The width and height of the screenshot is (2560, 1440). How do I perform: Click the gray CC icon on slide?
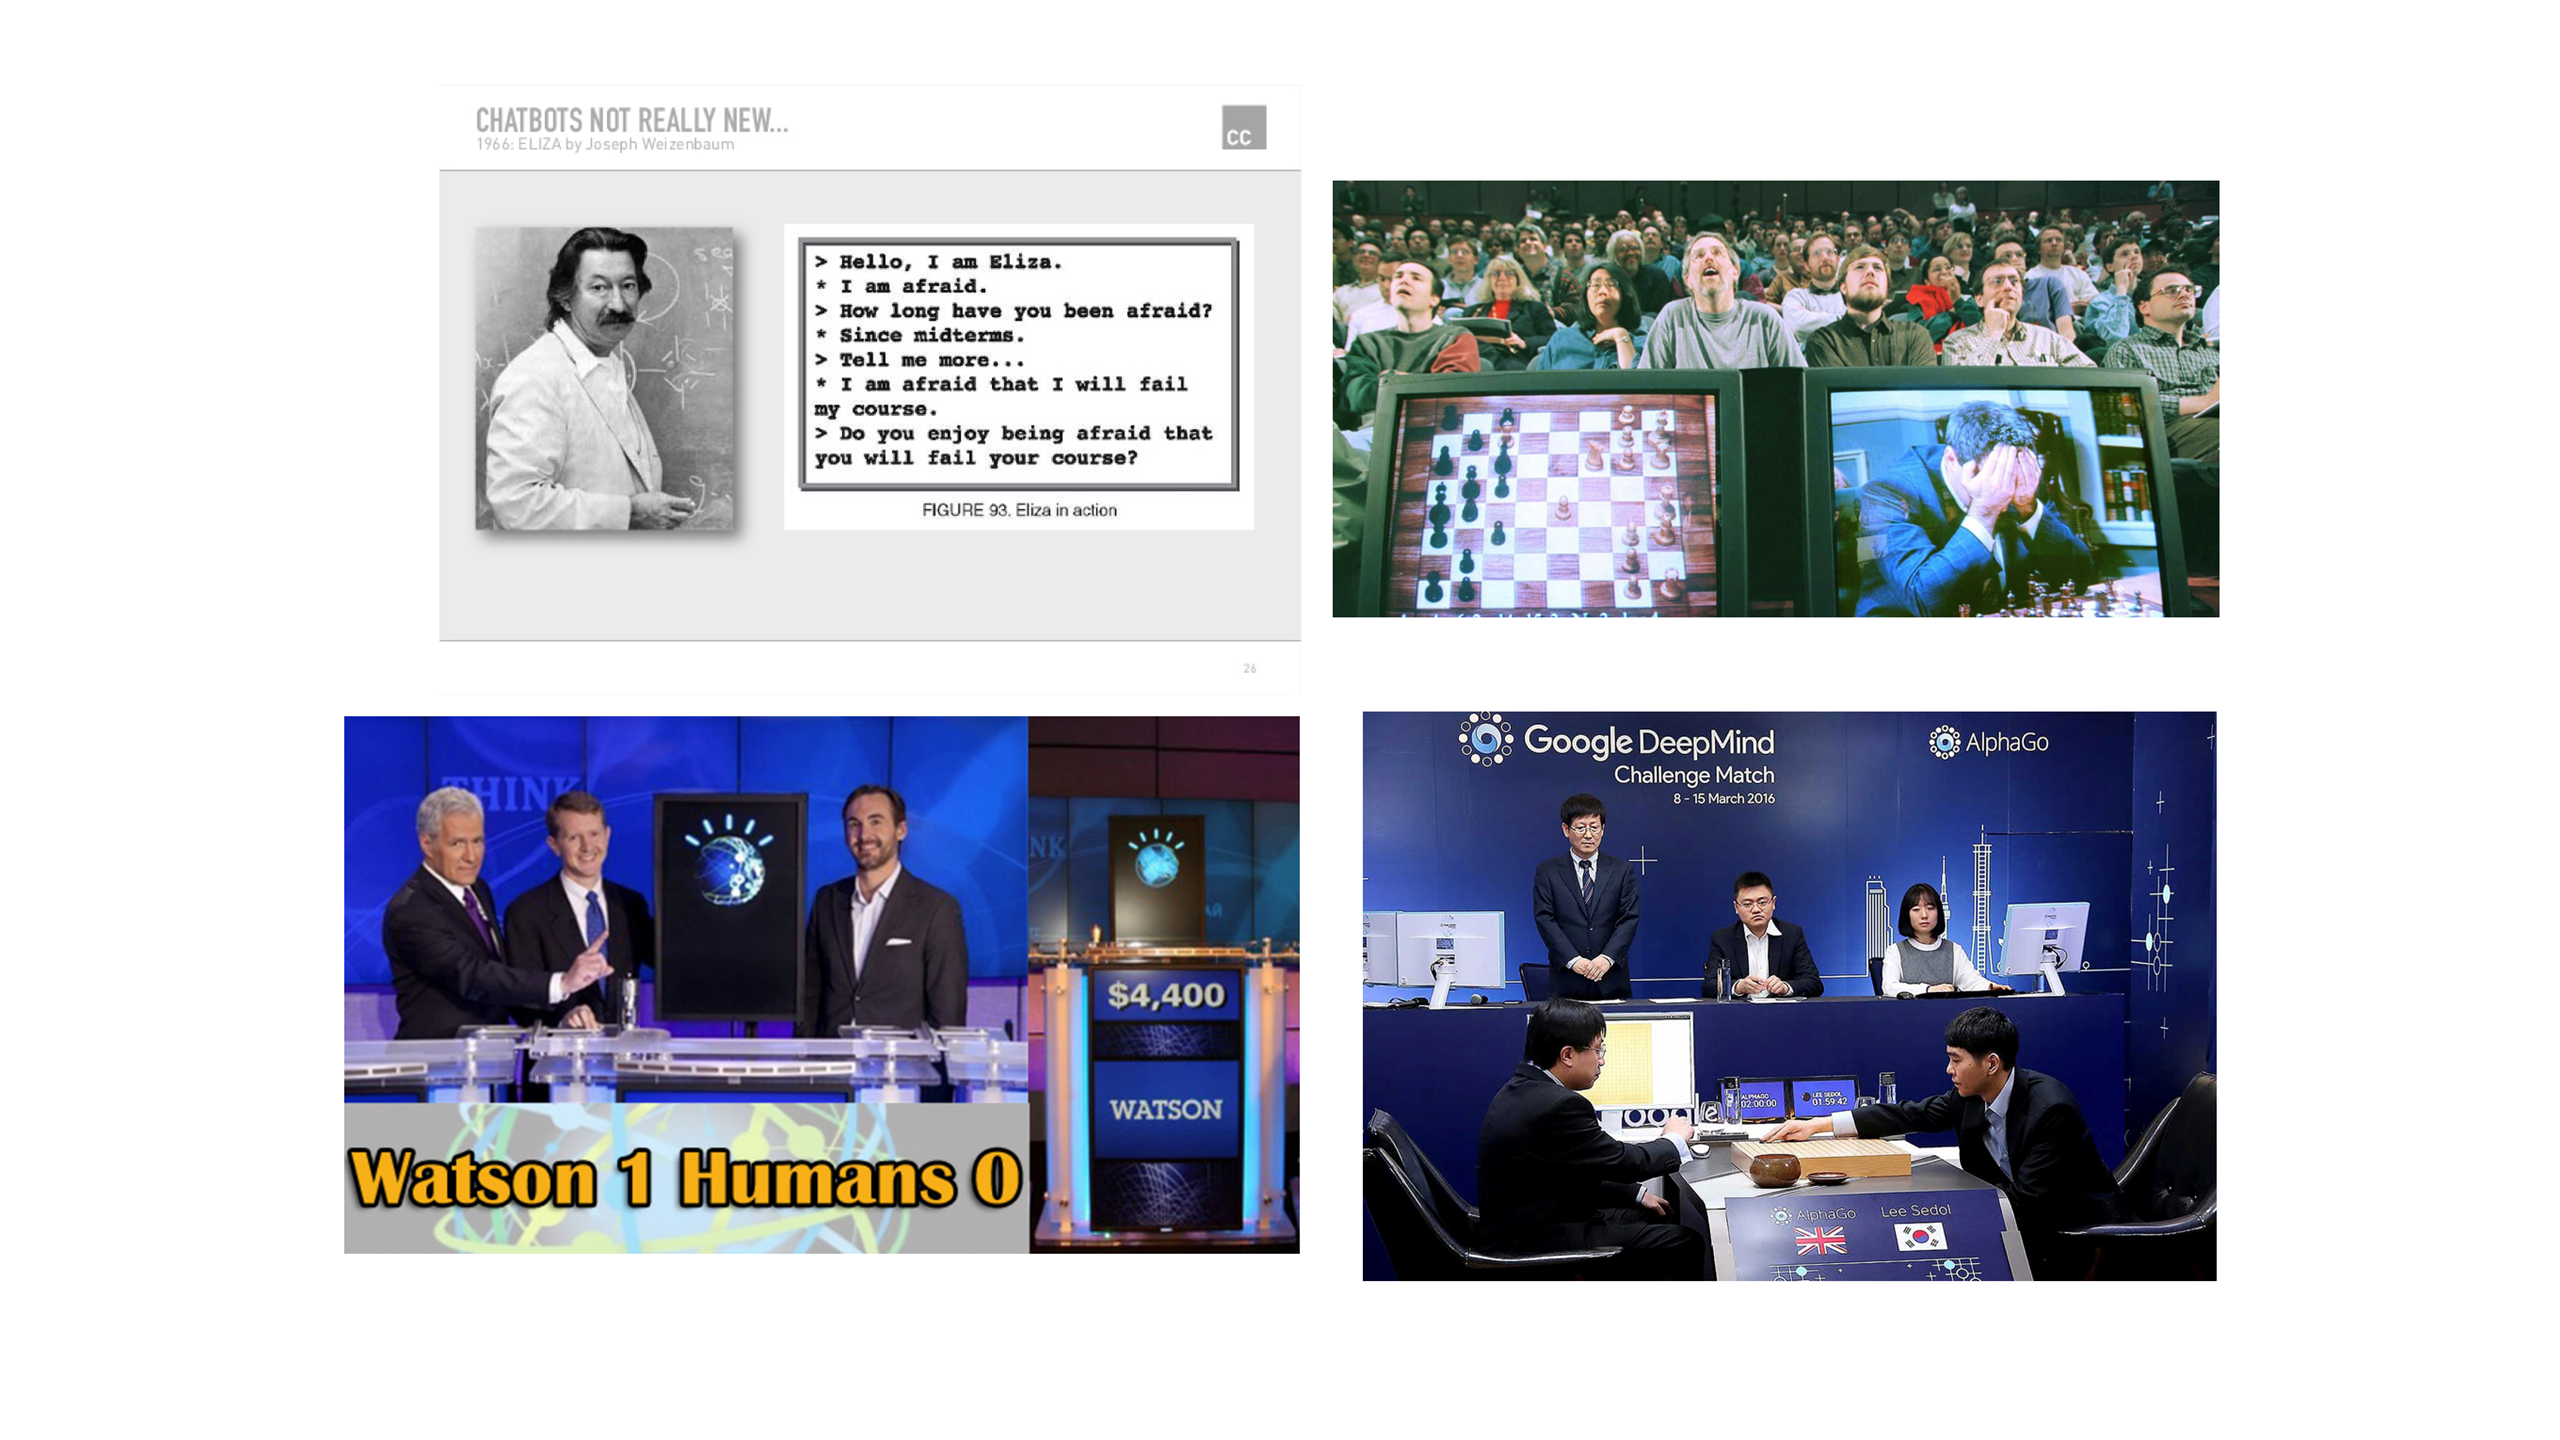point(1243,127)
